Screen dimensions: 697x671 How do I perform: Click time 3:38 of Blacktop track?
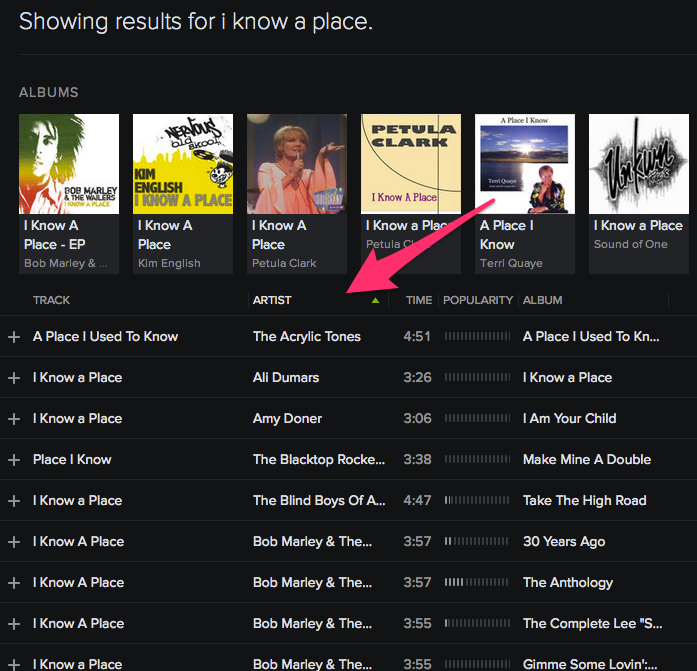(417, 459)
